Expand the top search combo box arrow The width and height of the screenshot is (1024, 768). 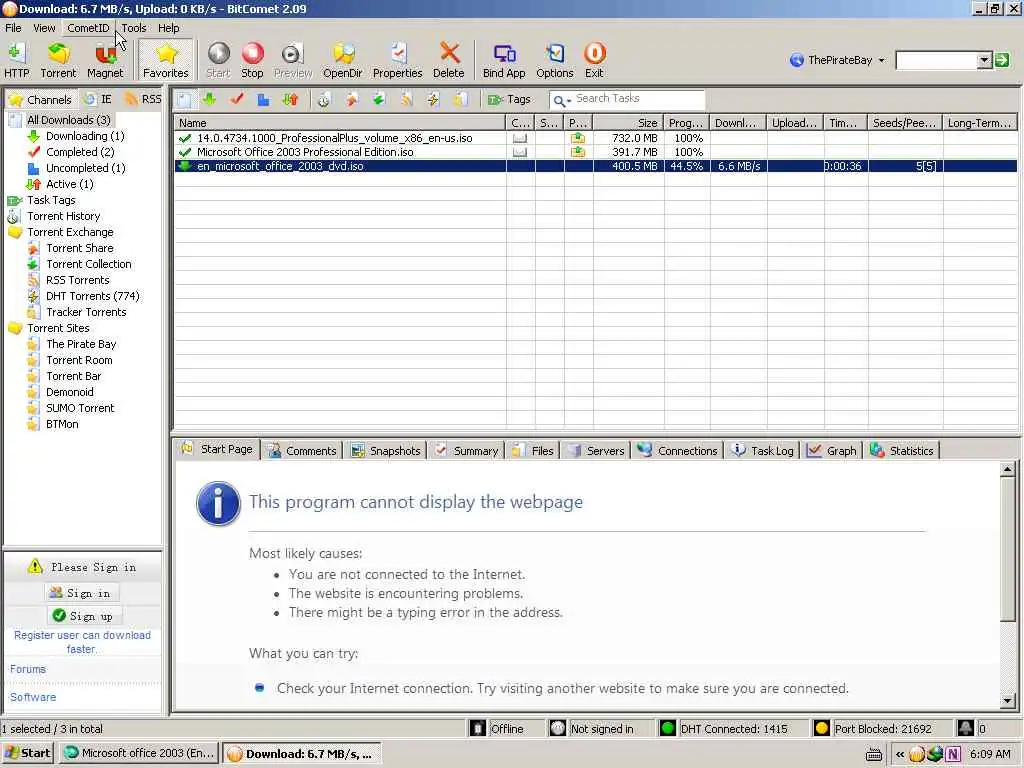pos(984,61)
